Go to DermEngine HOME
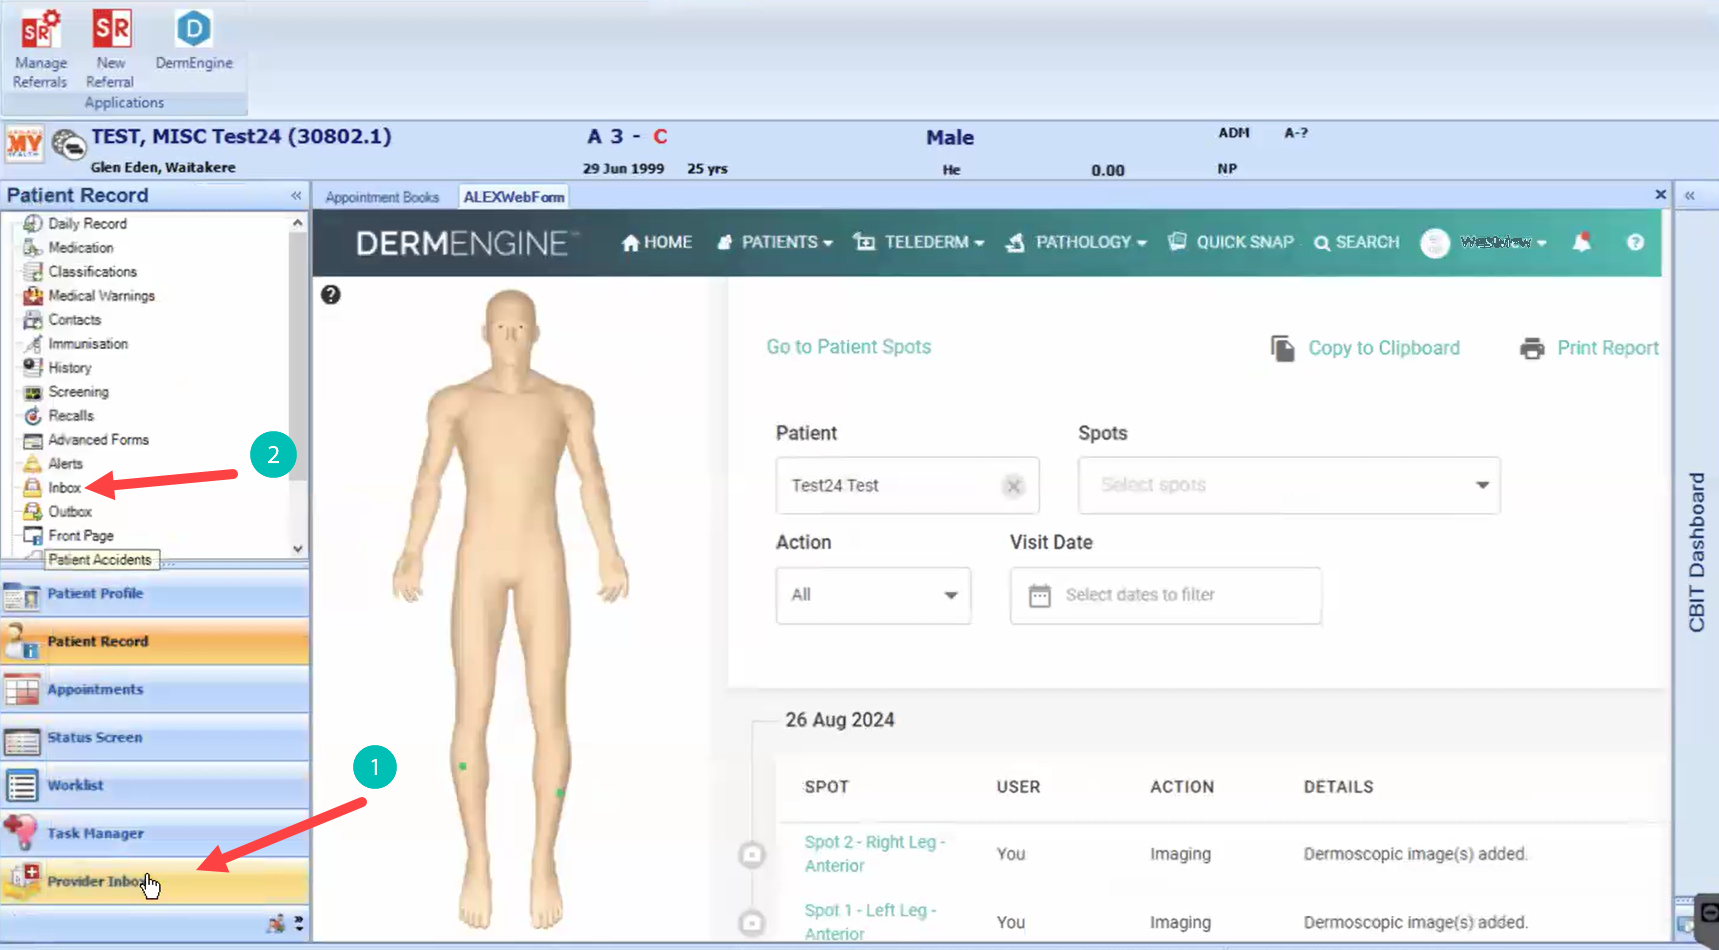Screen dimensions: 1719x950 (657, 242)
